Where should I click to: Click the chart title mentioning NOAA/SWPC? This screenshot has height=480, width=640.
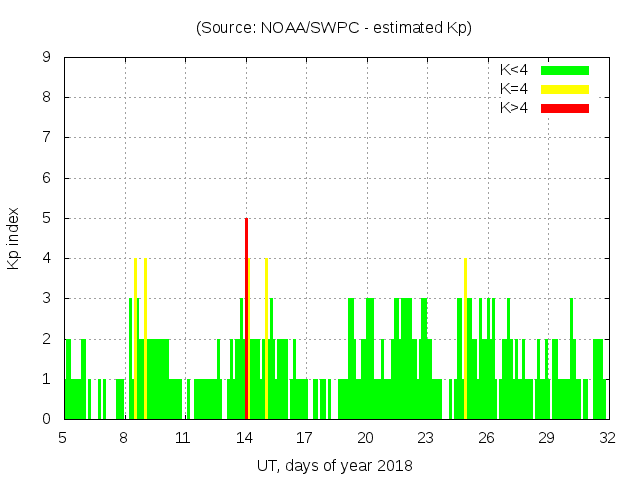click(334, 28)
